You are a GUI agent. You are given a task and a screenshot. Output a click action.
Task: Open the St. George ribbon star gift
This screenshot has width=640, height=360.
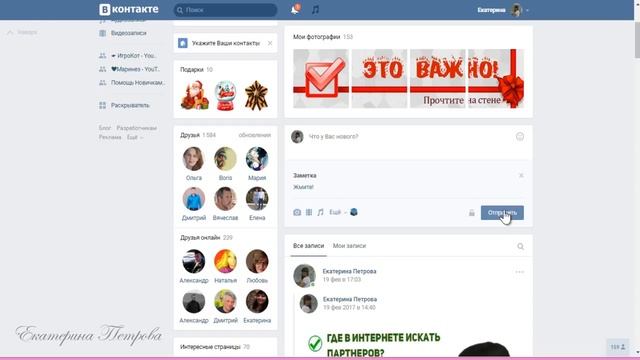tap(256, 96)
